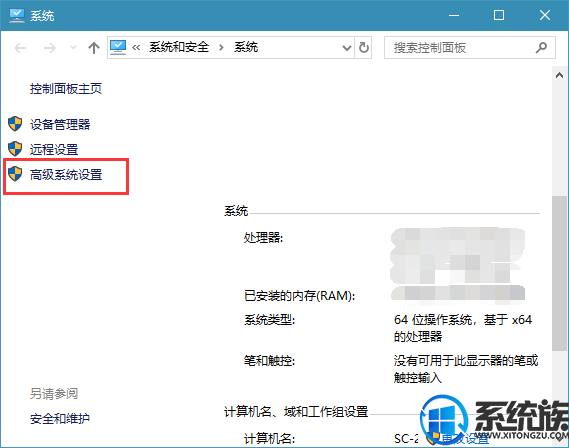Select 系统和安全 in the breadcrumb

[x=179, y=47]
